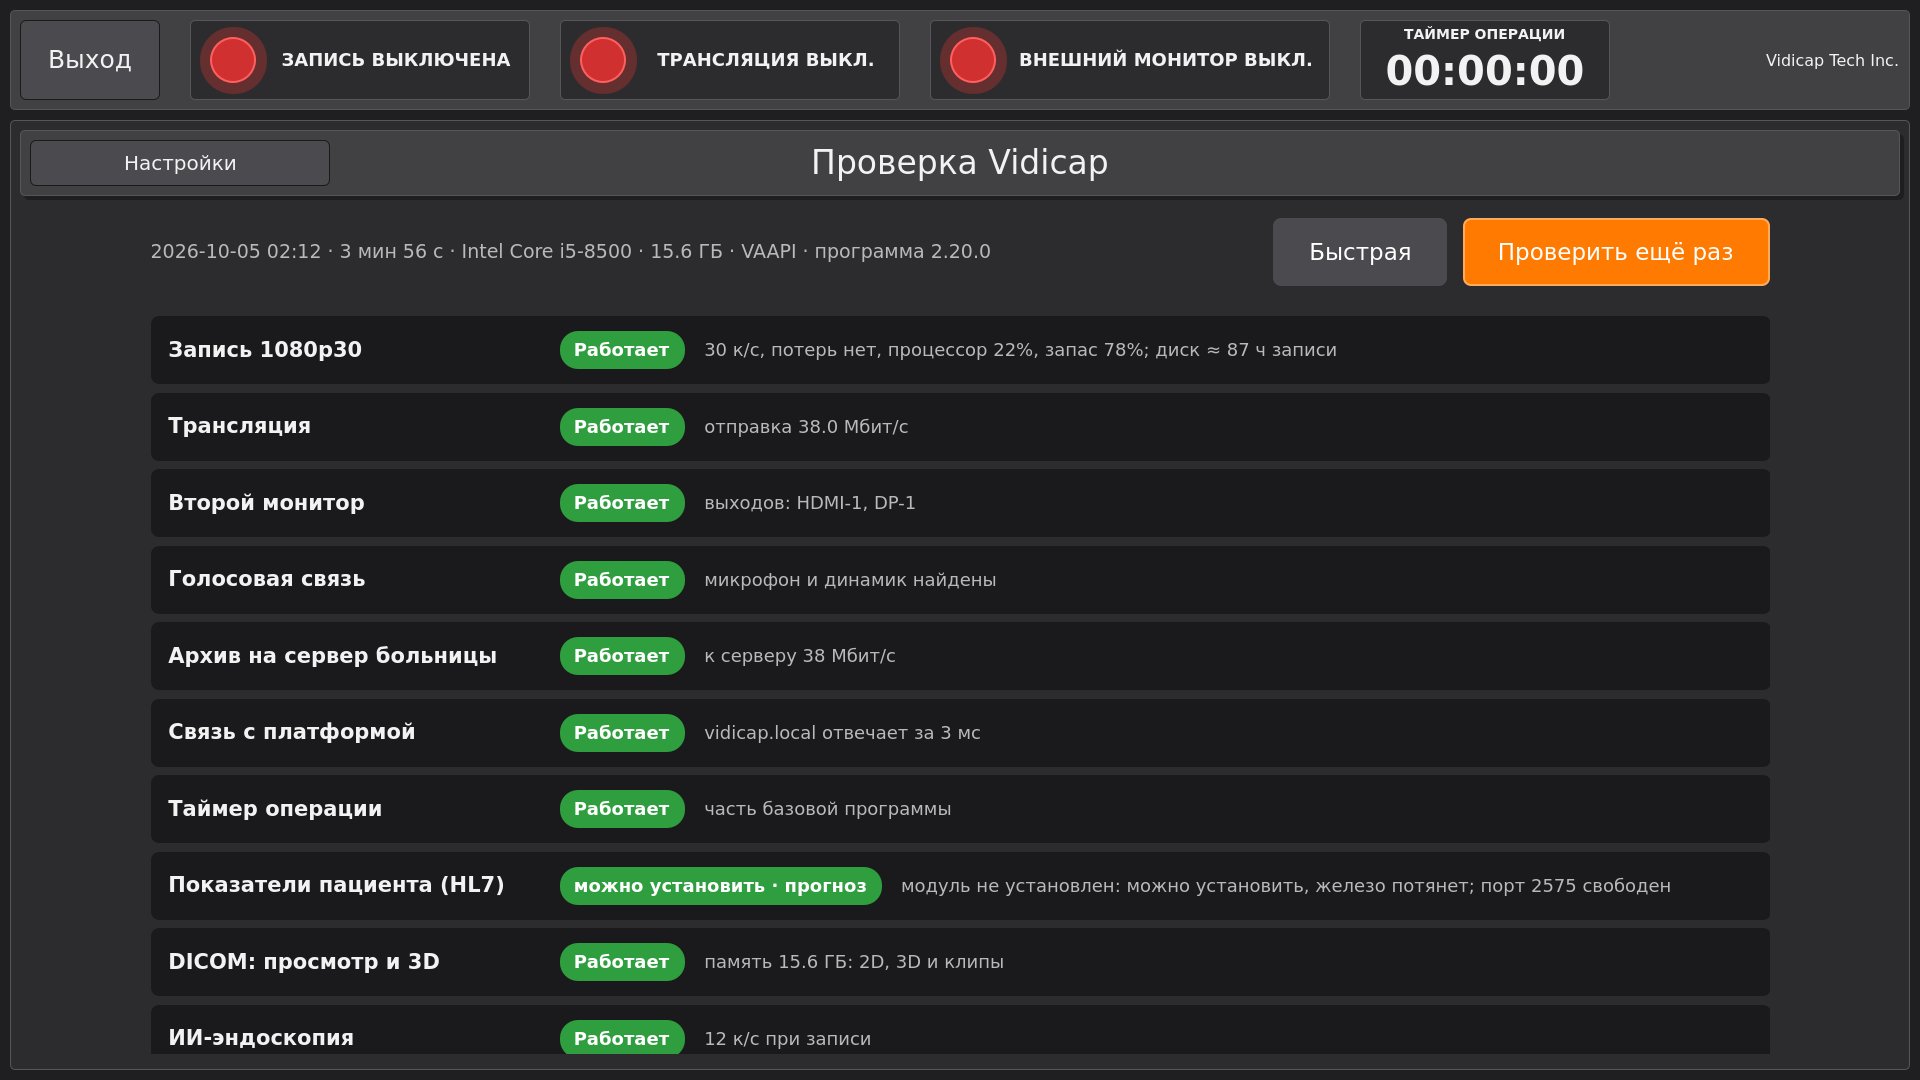Click память 15.6 ГБ: 2D, 3D и клипы
Viewport: 1920px width, 1080px height.
[x=854, y=962]
